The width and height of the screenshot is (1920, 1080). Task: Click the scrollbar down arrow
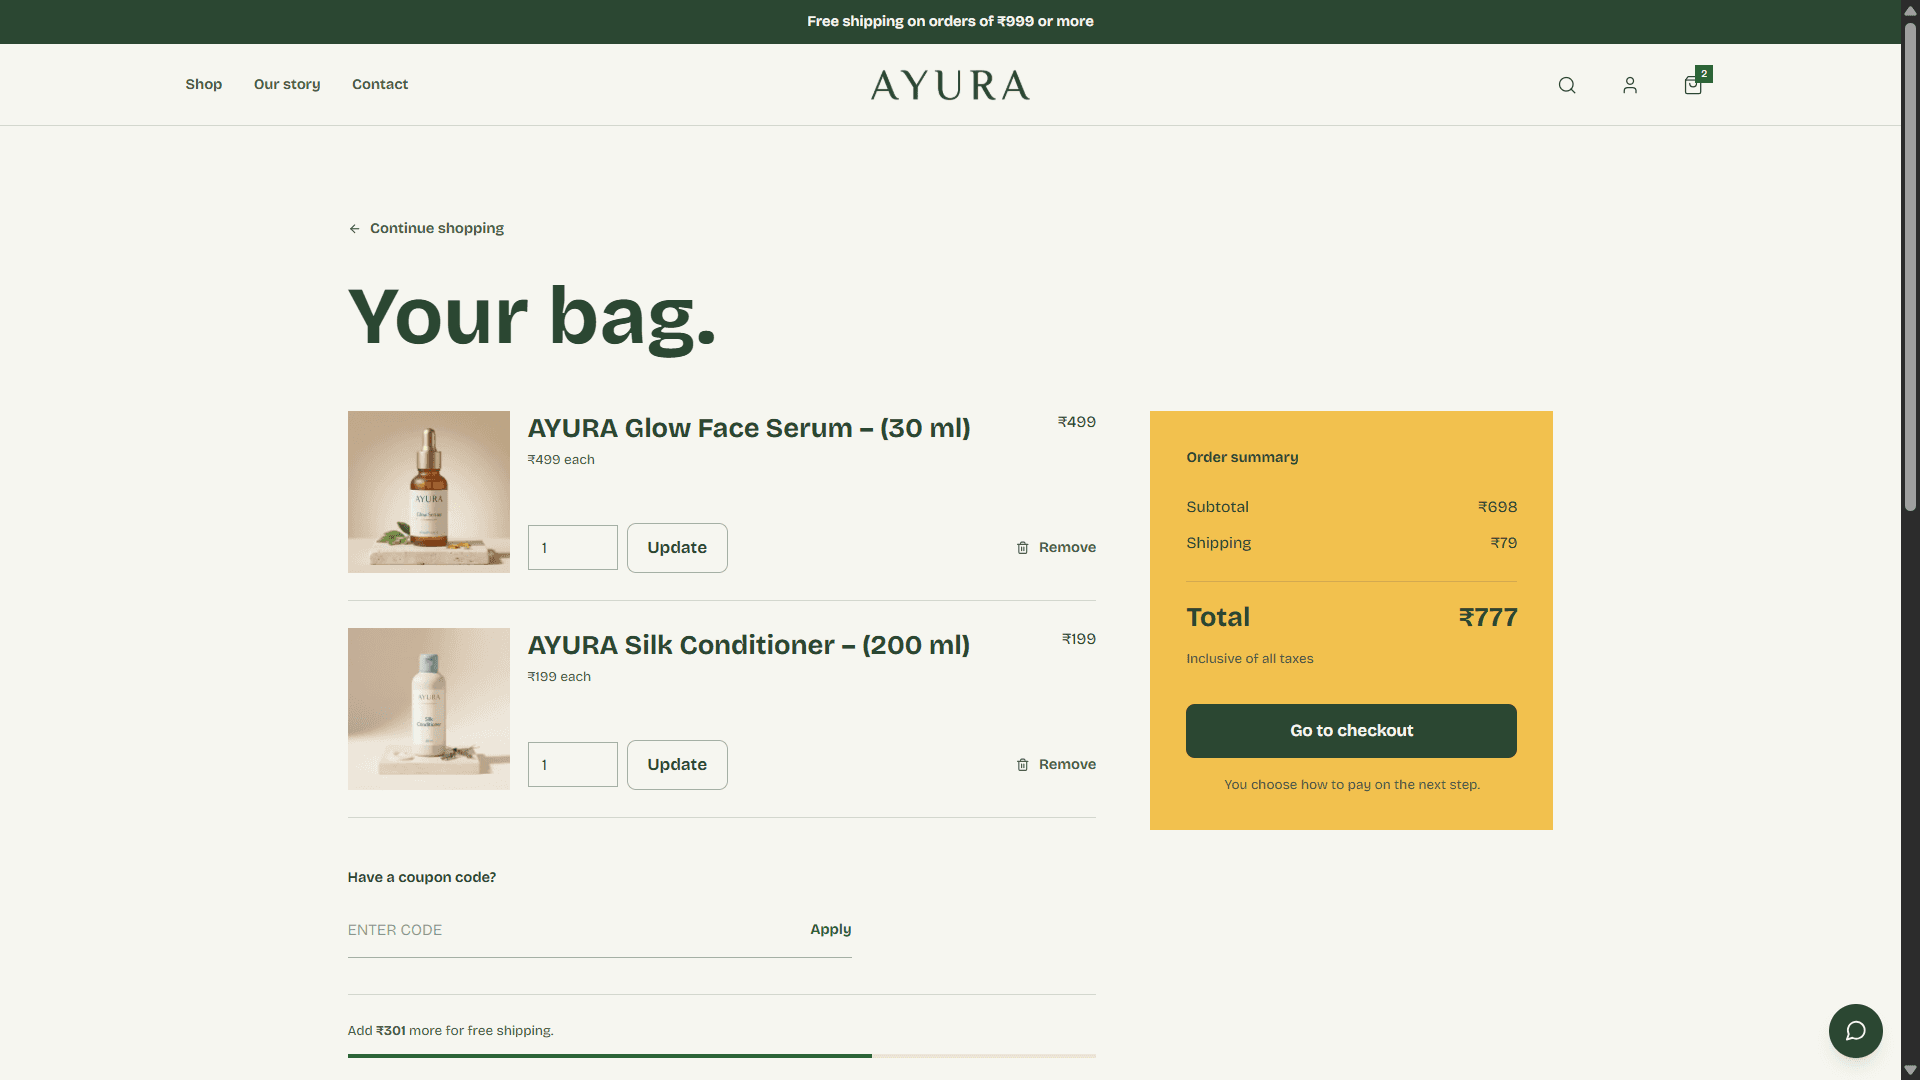click(1910, 1071)
